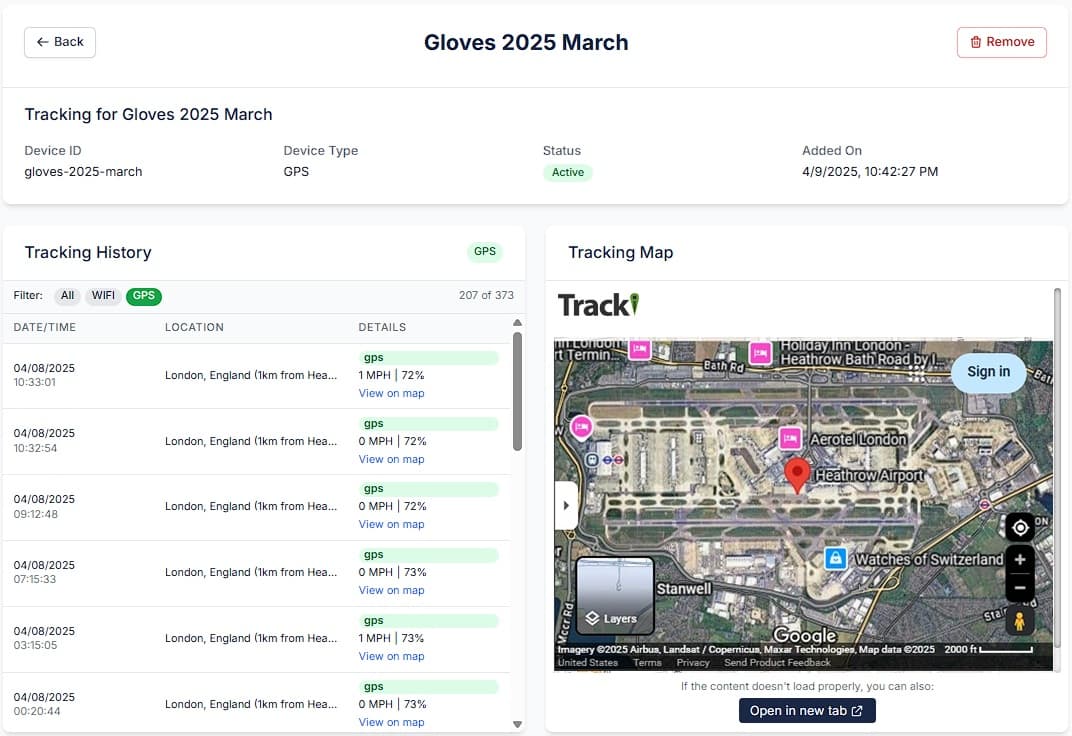This screenshot has height=736, width=1072.
Task: Click the map zoom in plus button
Action: [1019, 560]
